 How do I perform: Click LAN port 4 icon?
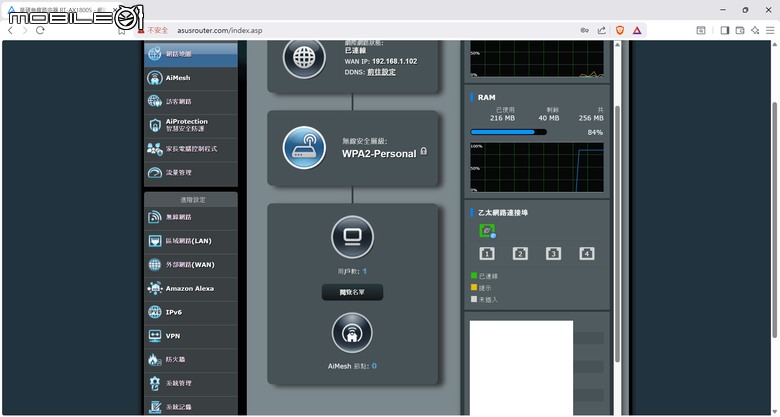(586, 253)
